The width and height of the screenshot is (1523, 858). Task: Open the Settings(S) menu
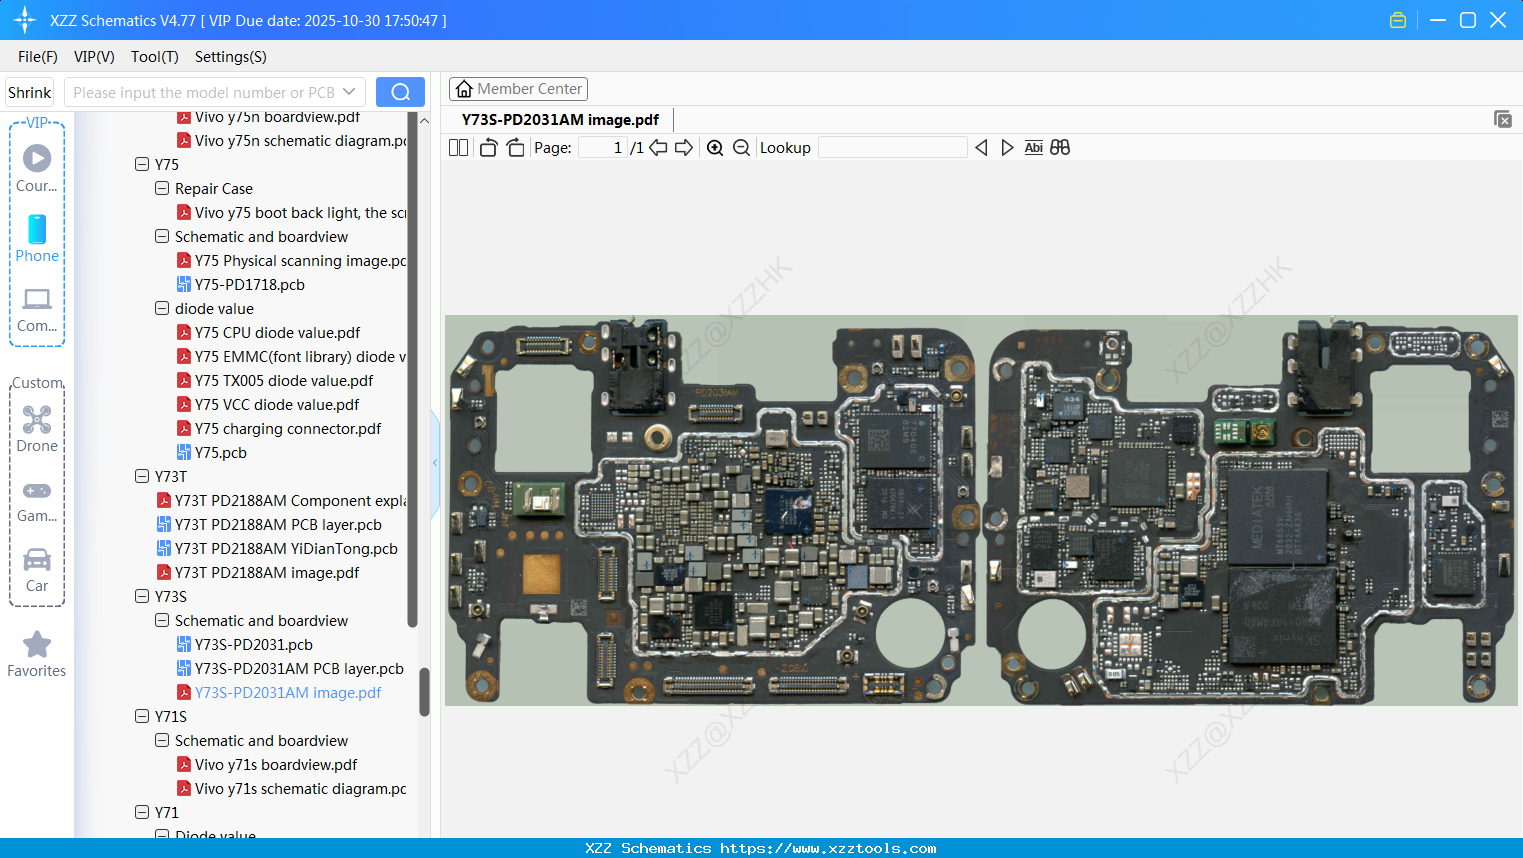pos(231,57)
